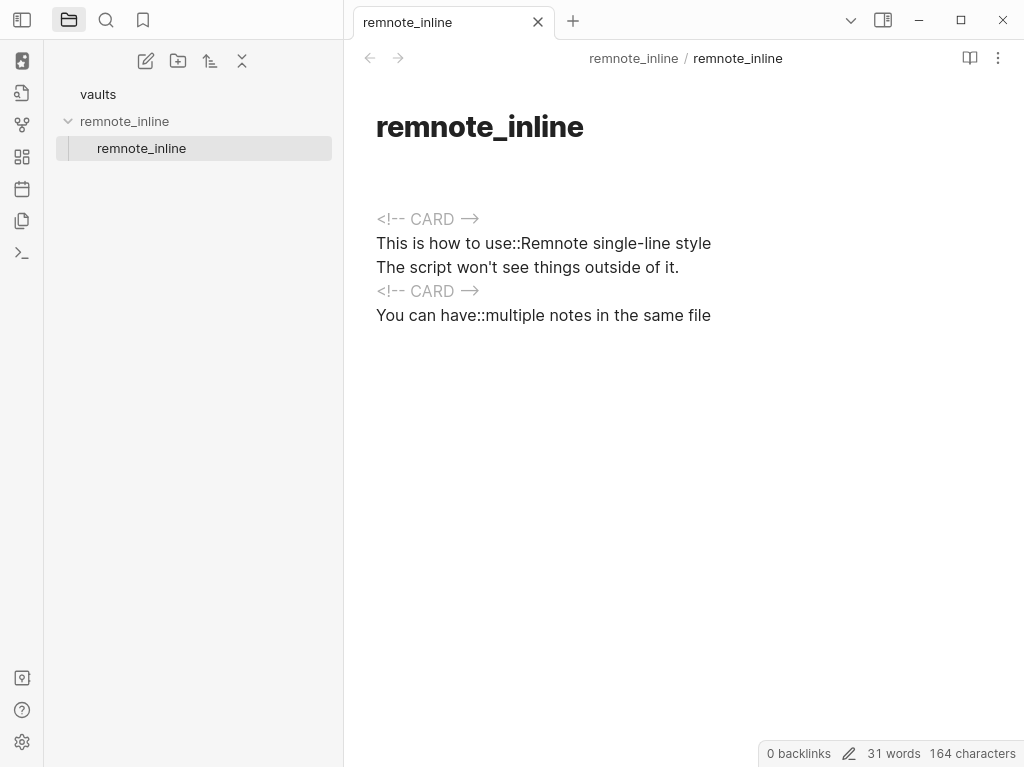Create a new folder
This screenshot has height=767, width=1024.
pos(178,61)
